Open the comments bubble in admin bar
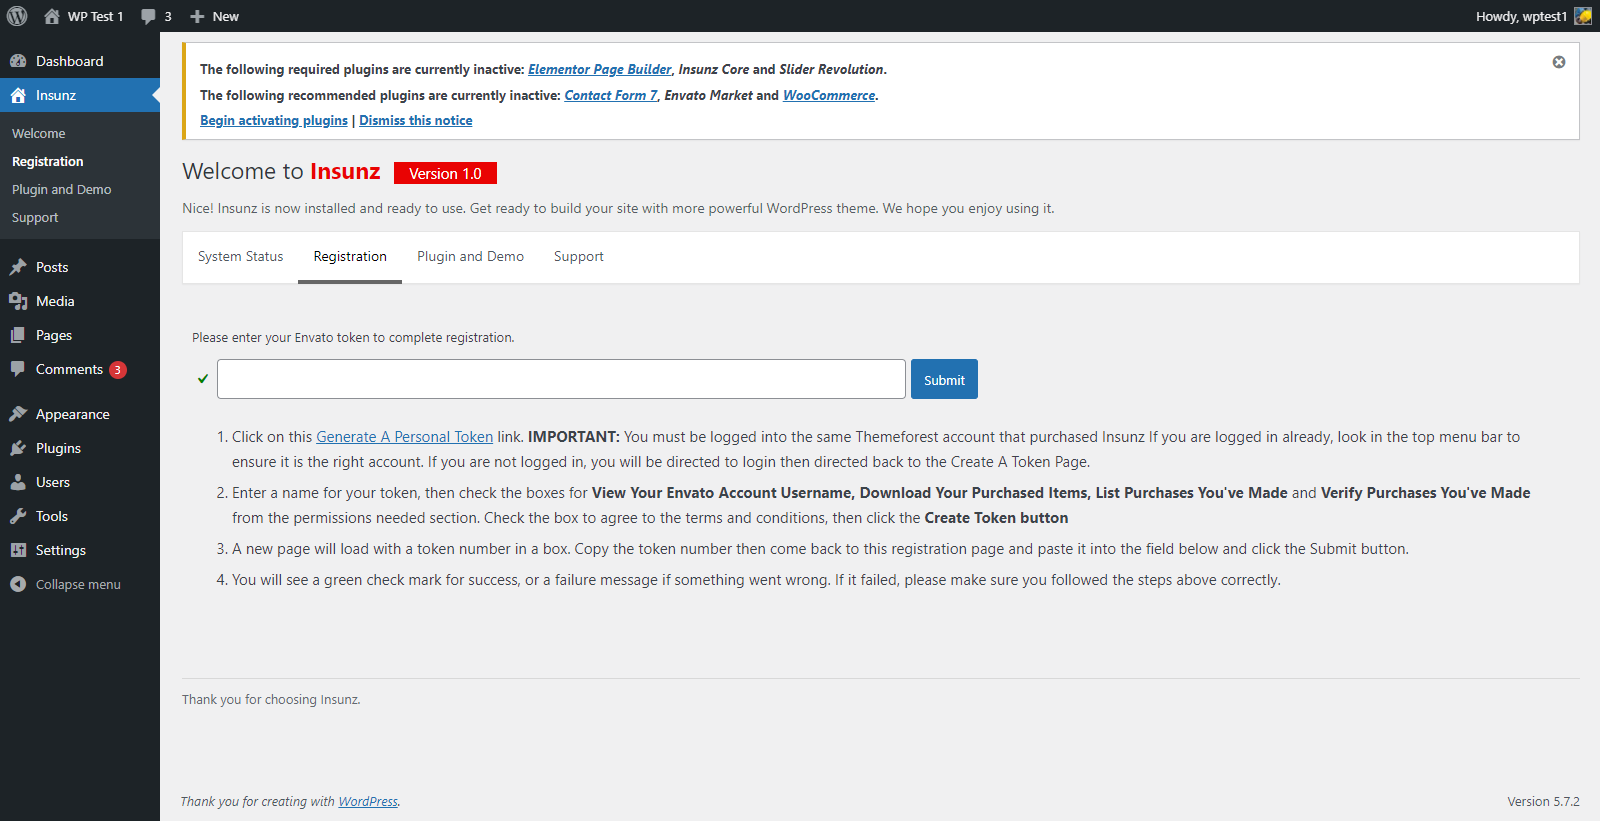This screenshot has width=1600, height=821. (155, 16)
